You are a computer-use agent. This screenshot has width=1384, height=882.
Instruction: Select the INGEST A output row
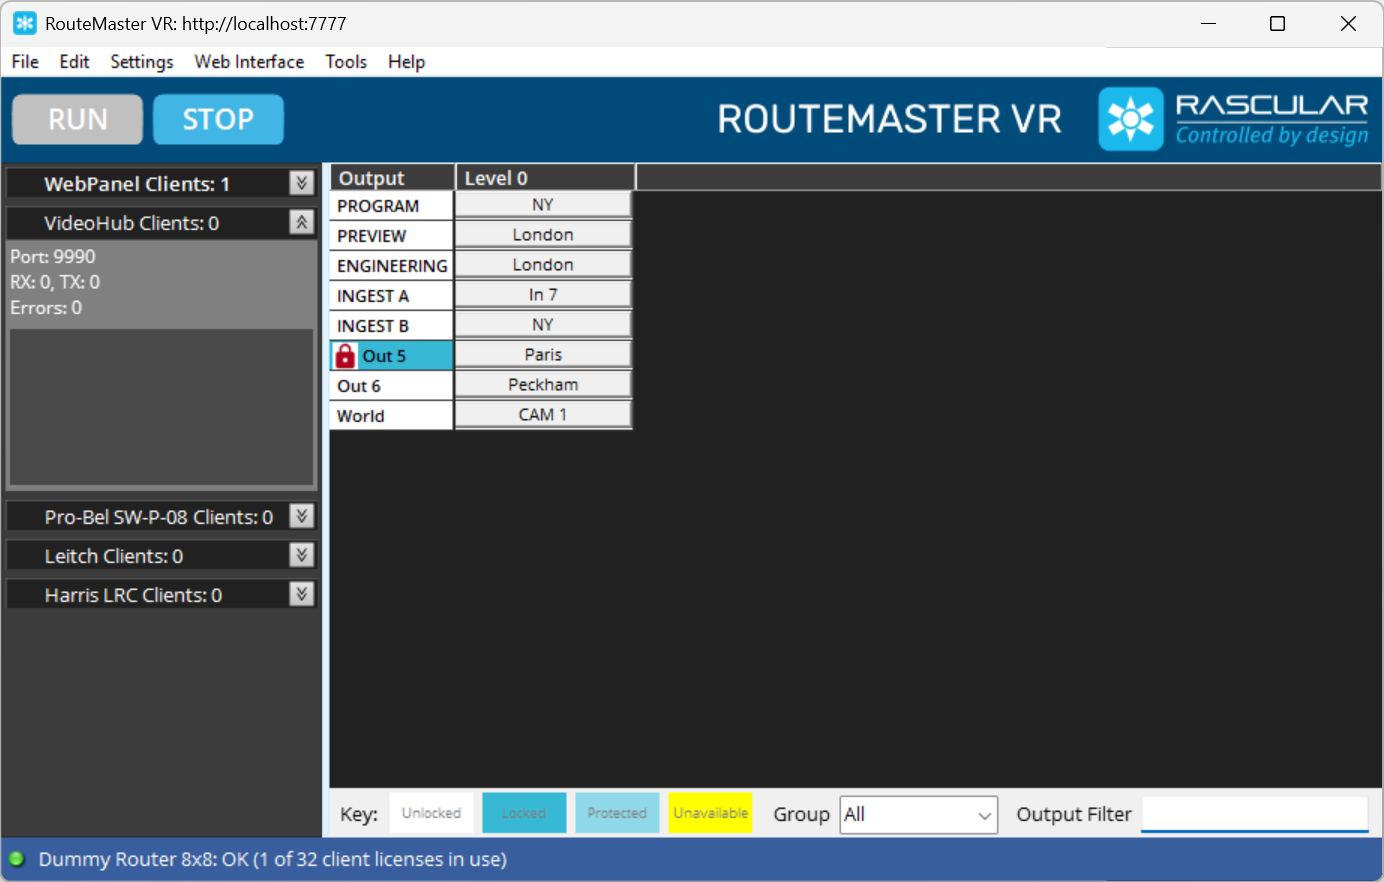pos(391,296)
